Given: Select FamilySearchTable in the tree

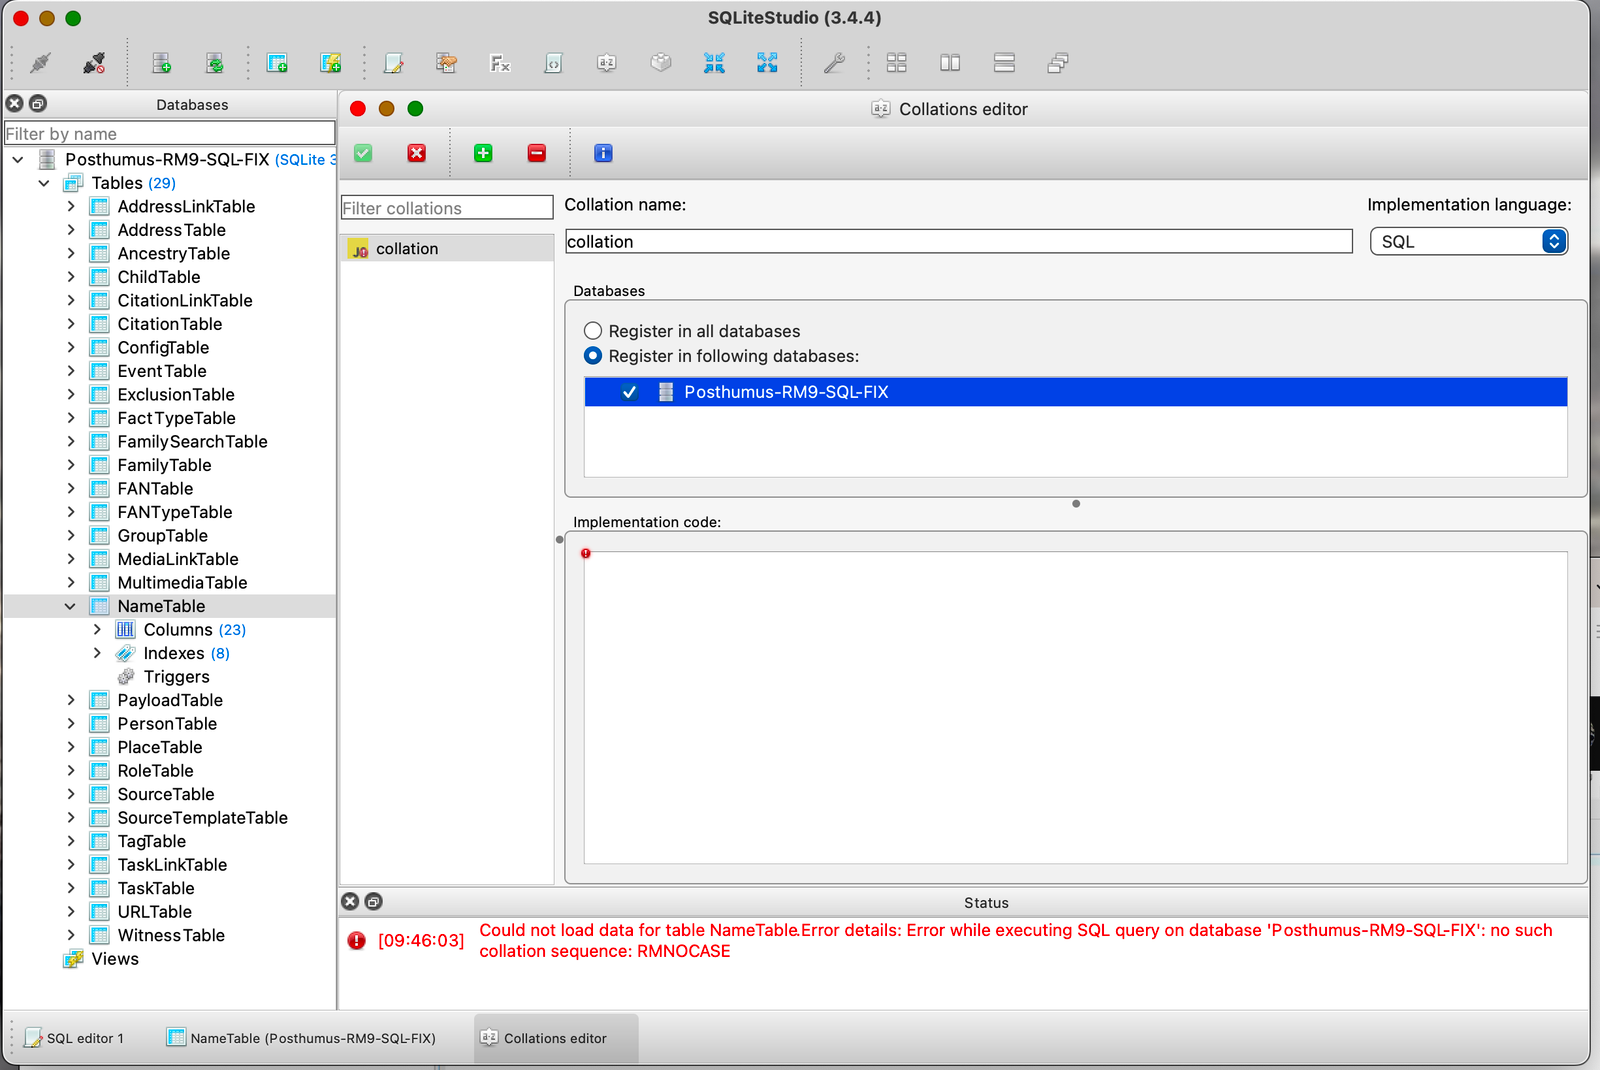Looking at the screenshot, I should pos(192,441).
